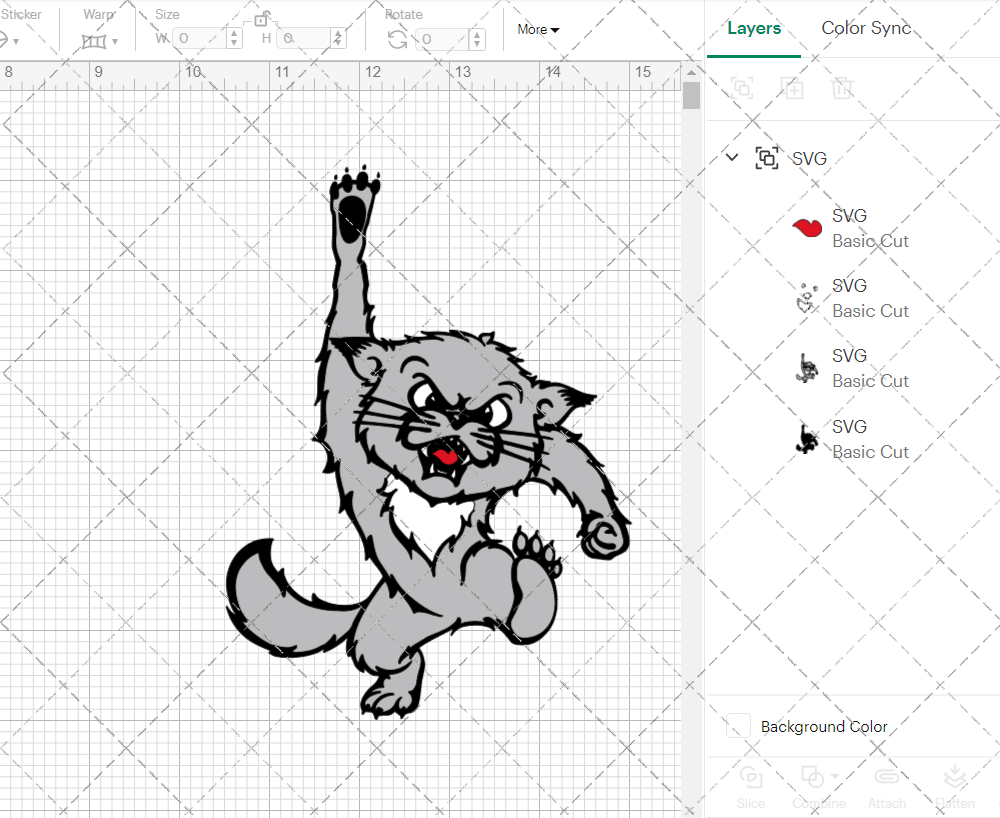Screen dimensions: 1000x818
Task: Switch to the Color Sync tab
Action: [866, 28]
